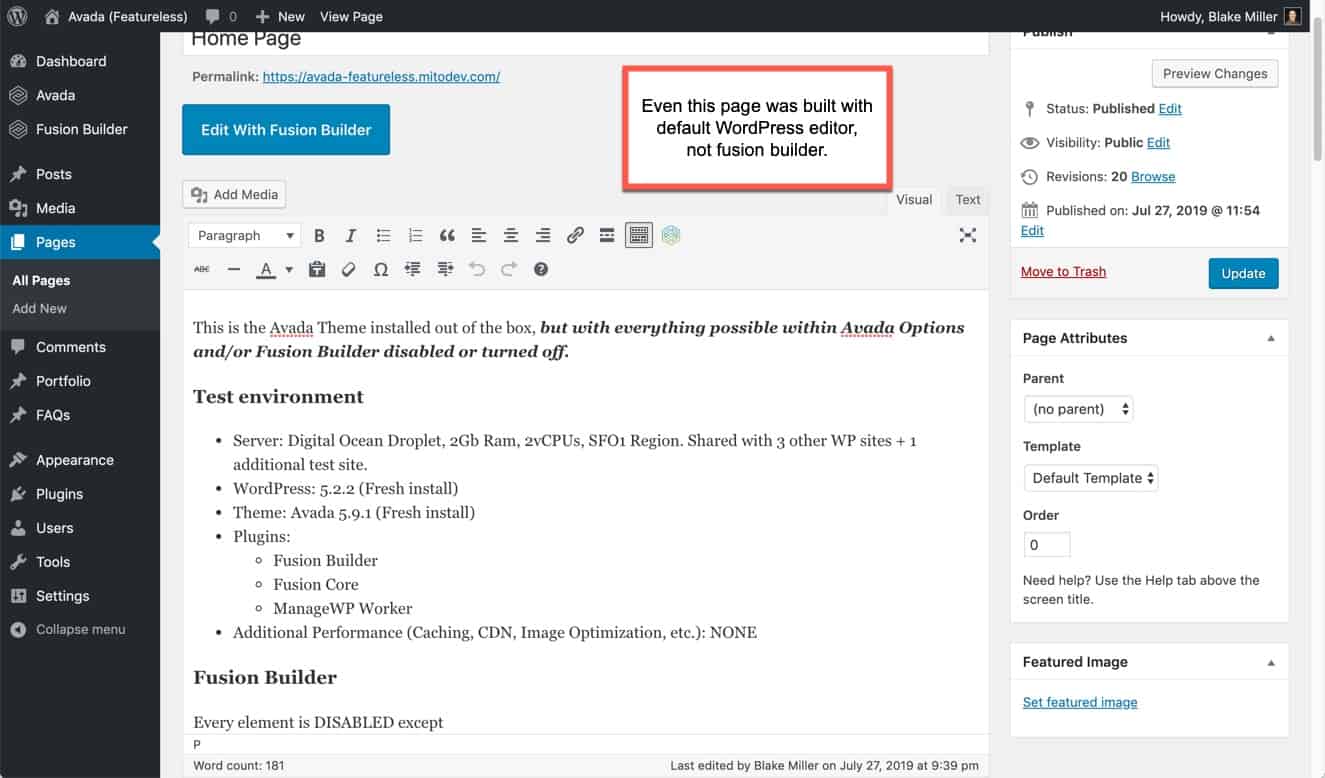The height and width of the screenshot is (778, 1325).
Task: Click the Preview Changes button
Action: [1215, 74]
